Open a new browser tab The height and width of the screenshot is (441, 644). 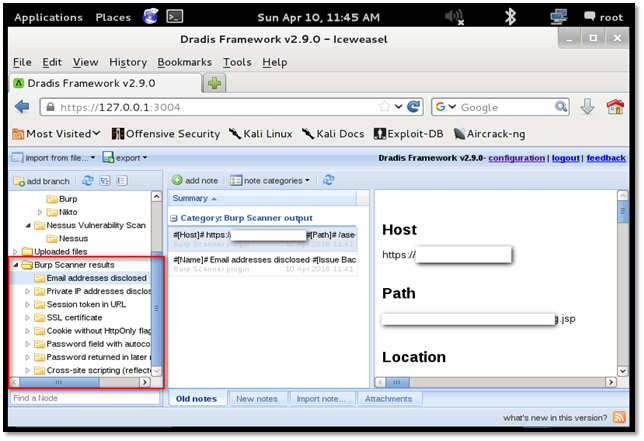[214, 84]
